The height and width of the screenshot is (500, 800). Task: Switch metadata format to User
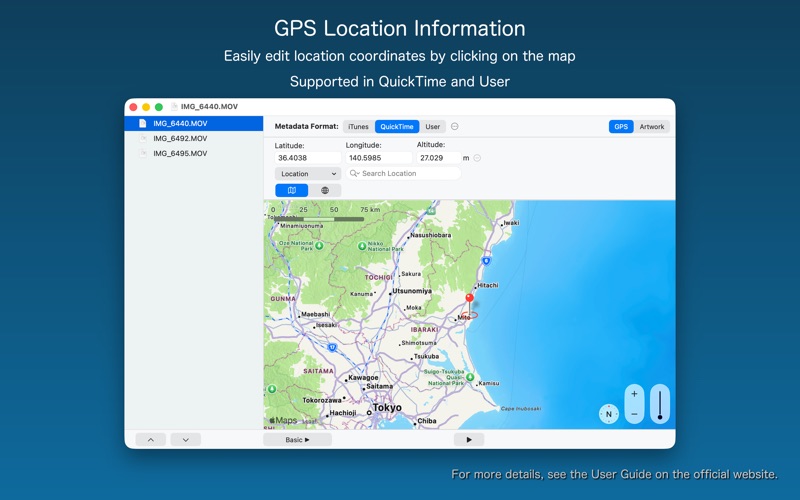point(433,127)
